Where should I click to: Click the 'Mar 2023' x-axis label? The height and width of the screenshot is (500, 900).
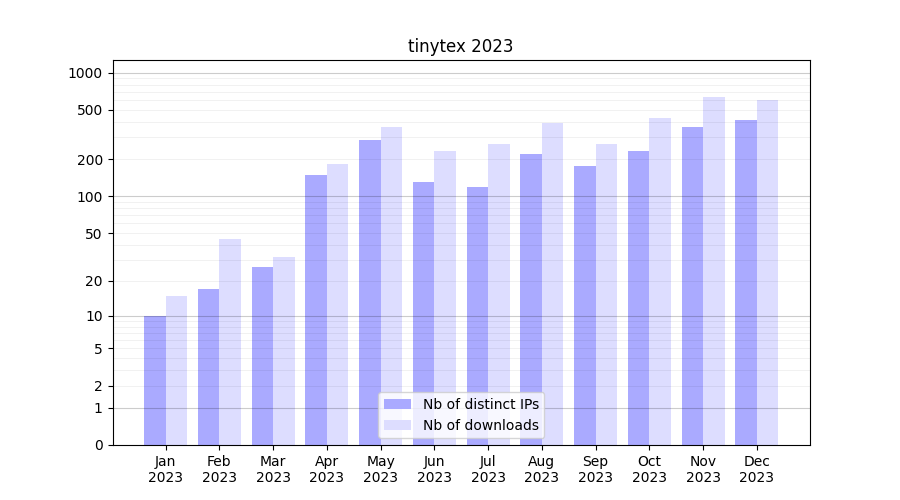[273, 469]
